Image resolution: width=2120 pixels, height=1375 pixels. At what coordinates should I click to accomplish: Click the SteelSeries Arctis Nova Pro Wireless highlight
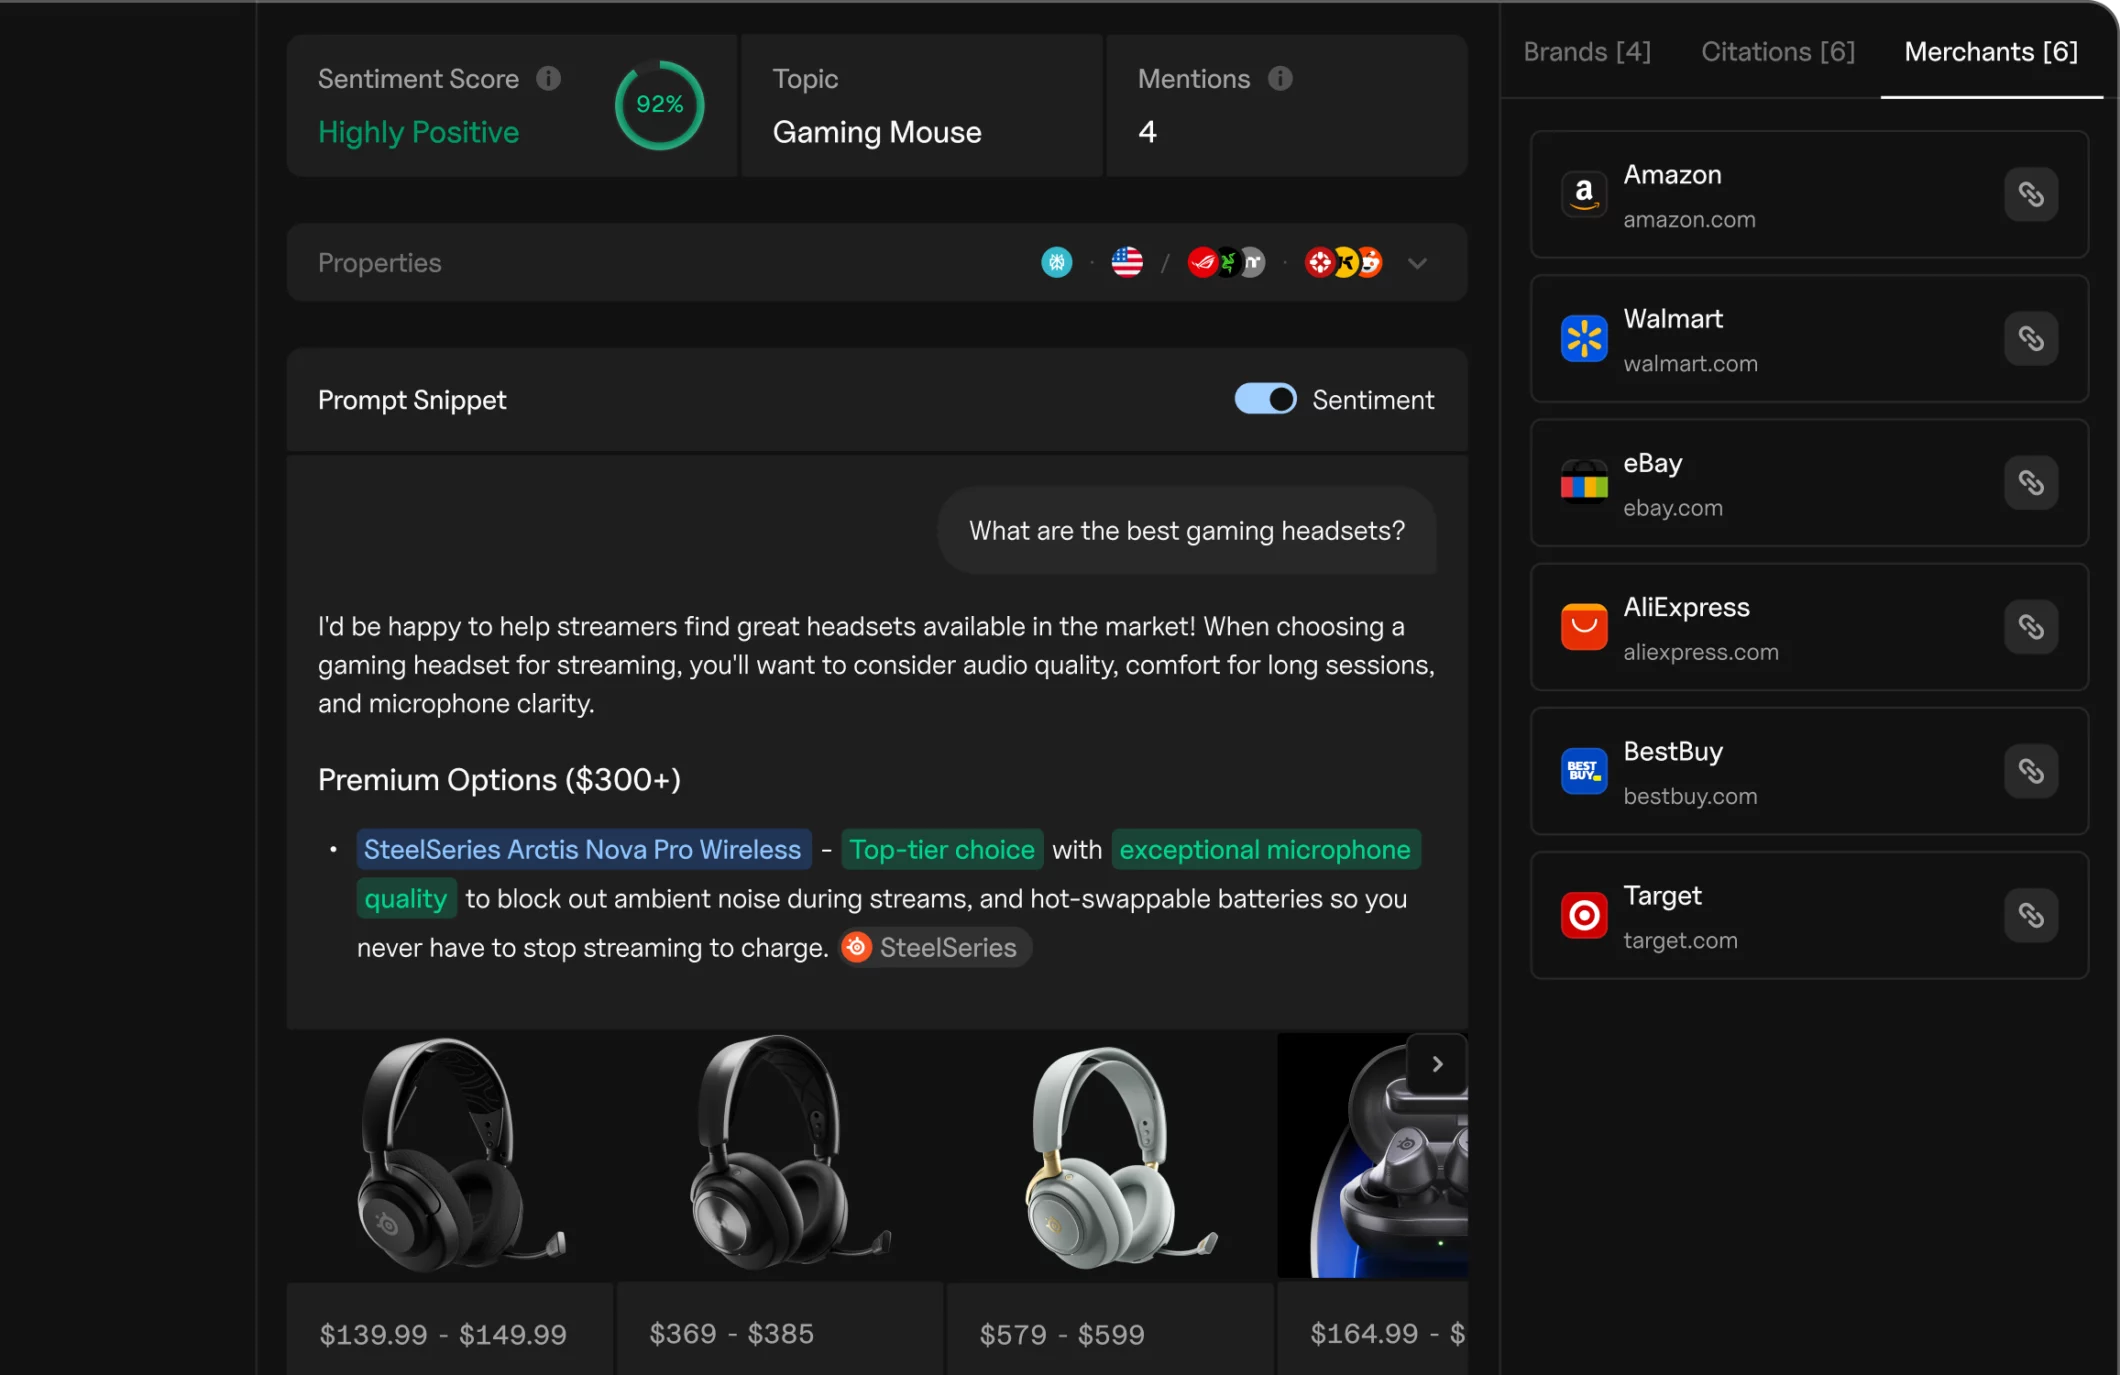pos(583,849)
